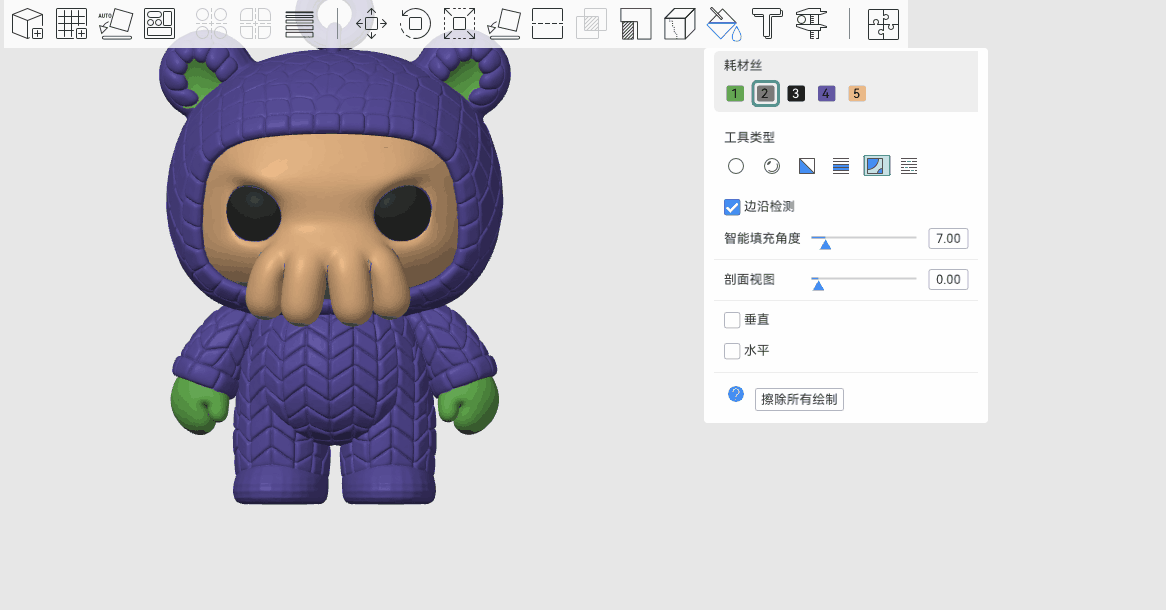Select filament 1 green swatch

coord(735,94)
